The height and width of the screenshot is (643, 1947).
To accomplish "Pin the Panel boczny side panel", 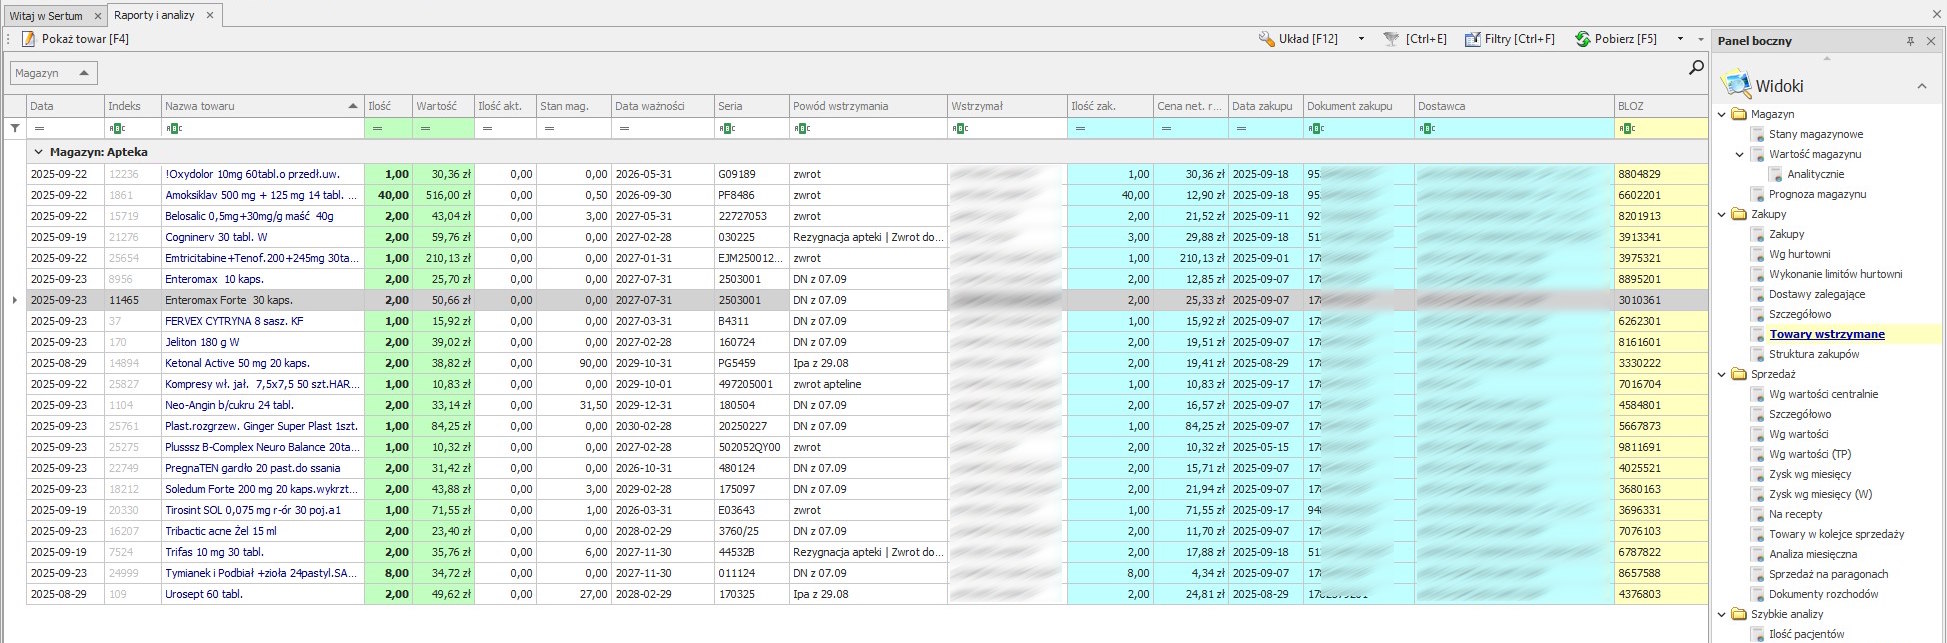I will click(1910, 41).
